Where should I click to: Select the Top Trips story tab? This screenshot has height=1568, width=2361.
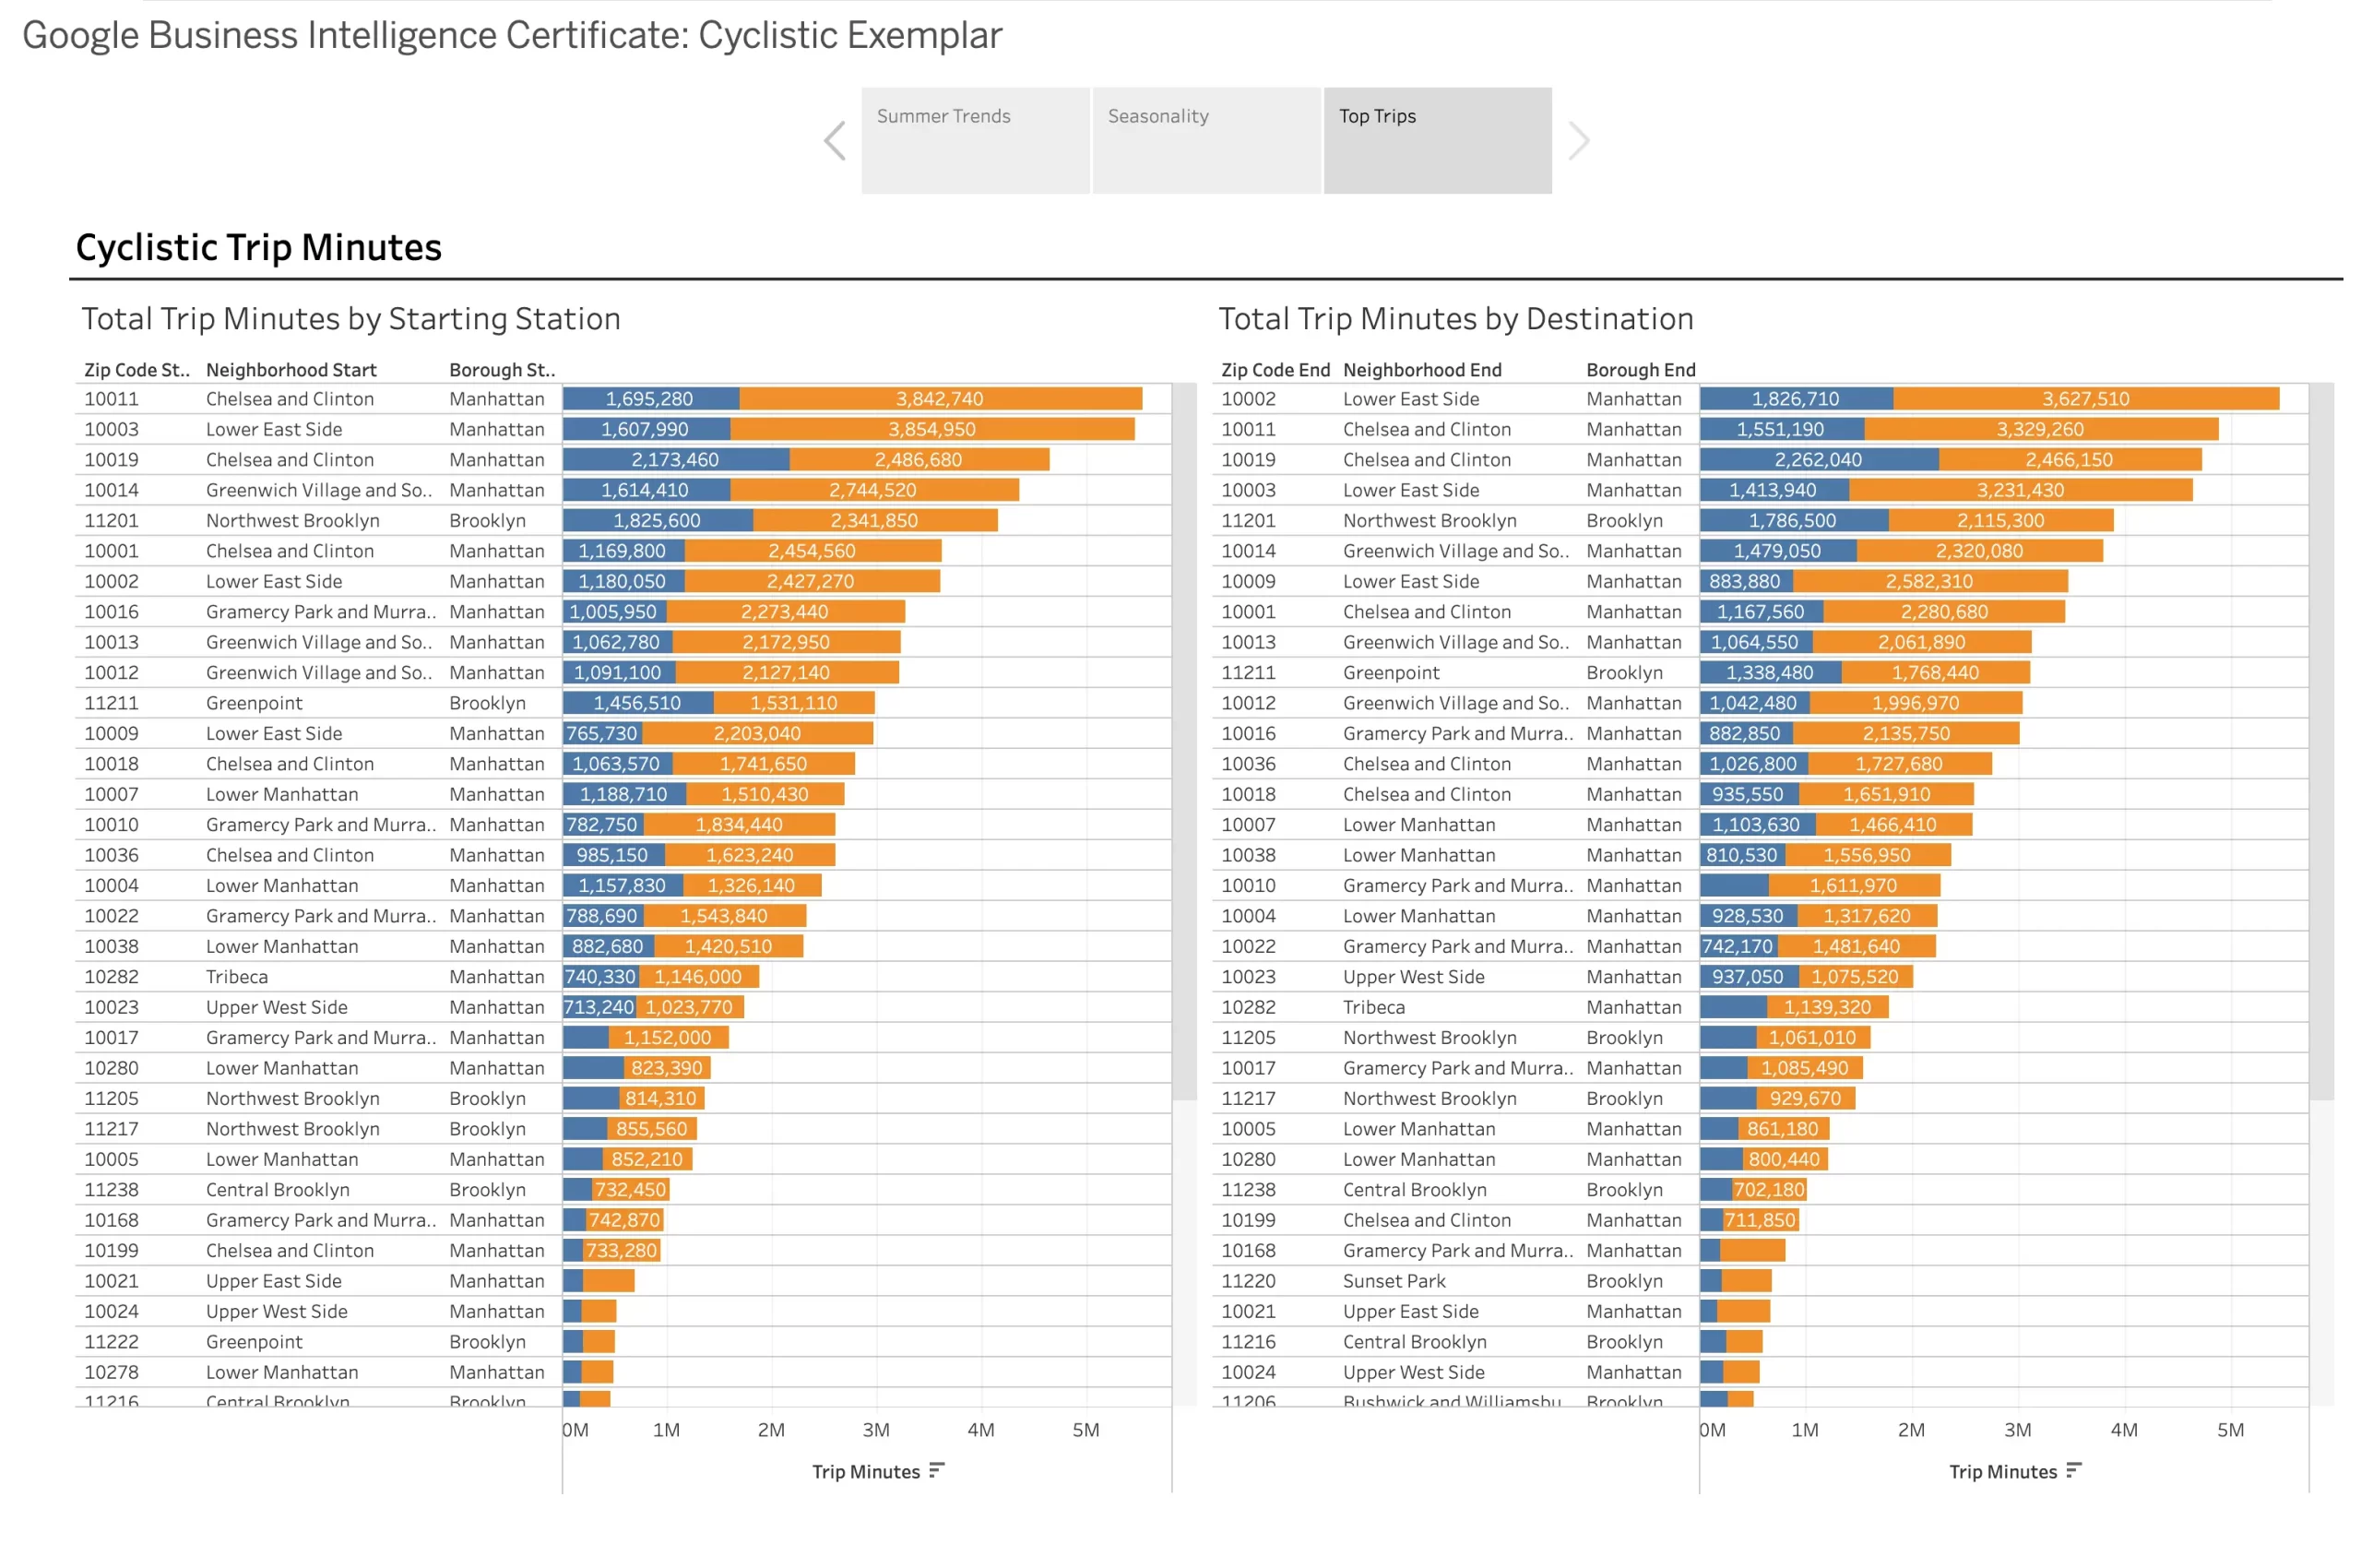(1437, 140)
